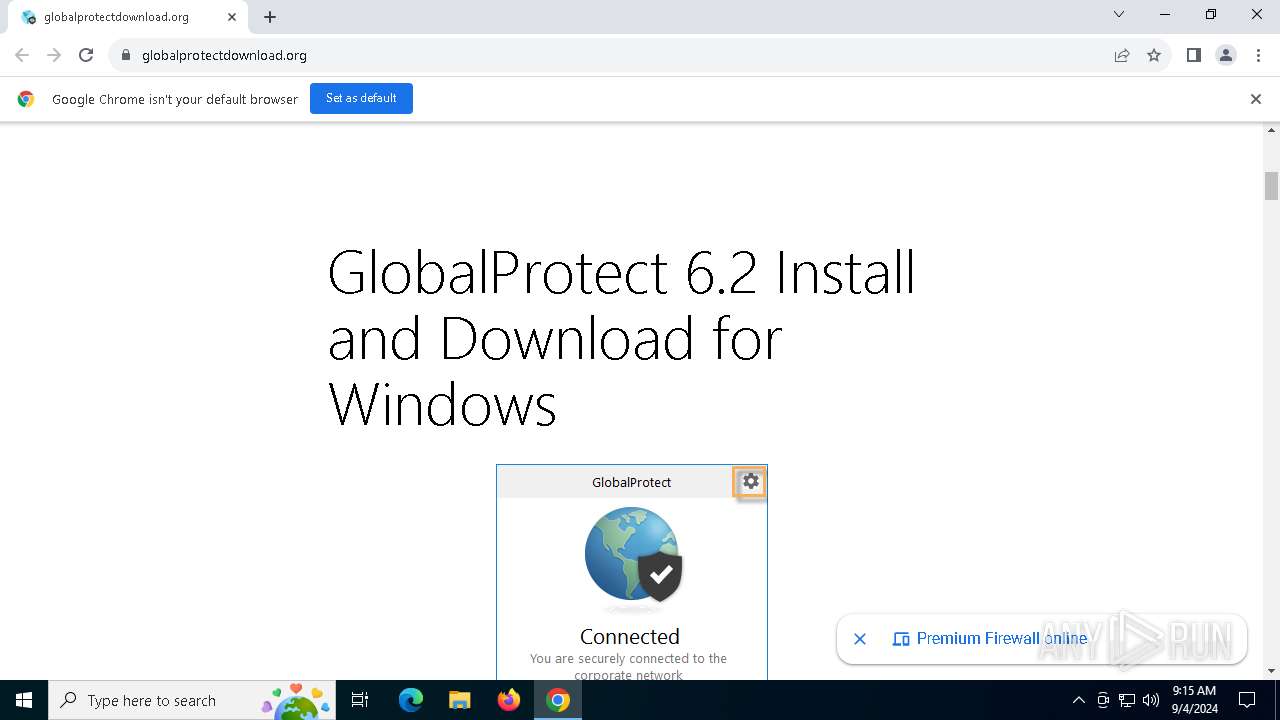
Task: Click the GlobalProtect globe shield image
Action: click(x=633, y=555)
